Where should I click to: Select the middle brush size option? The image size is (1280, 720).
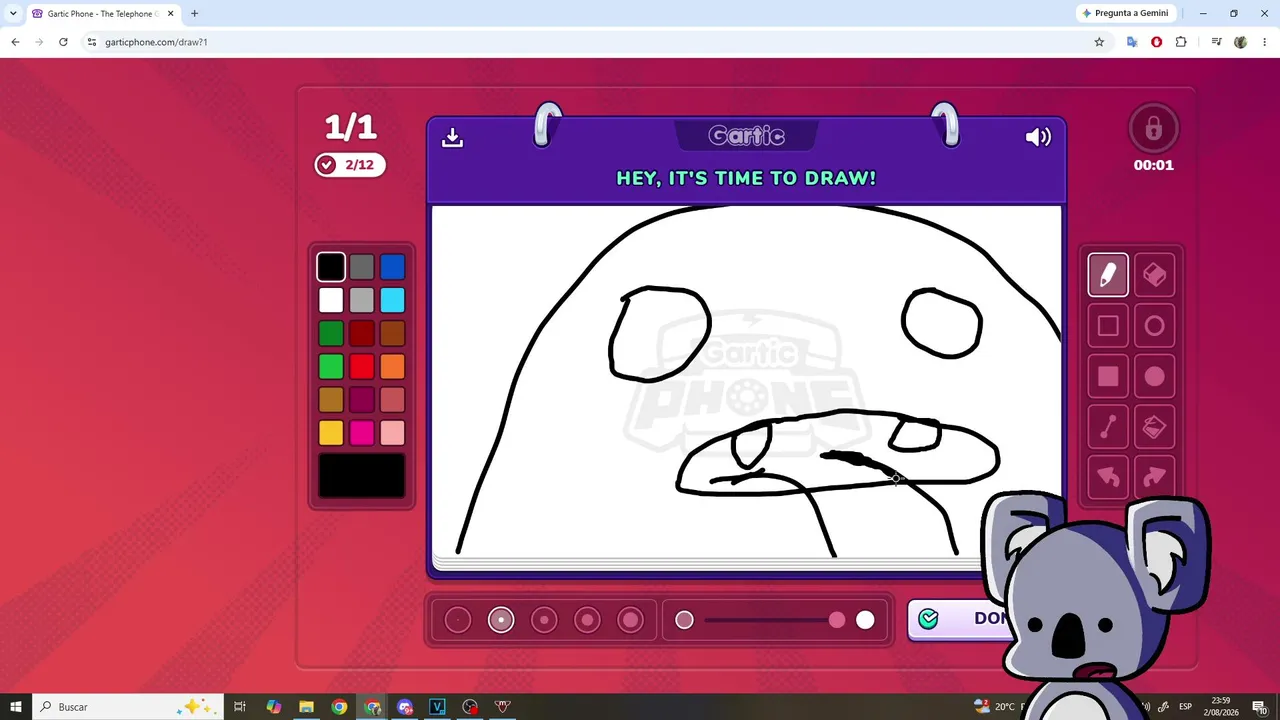pos(544,620)
